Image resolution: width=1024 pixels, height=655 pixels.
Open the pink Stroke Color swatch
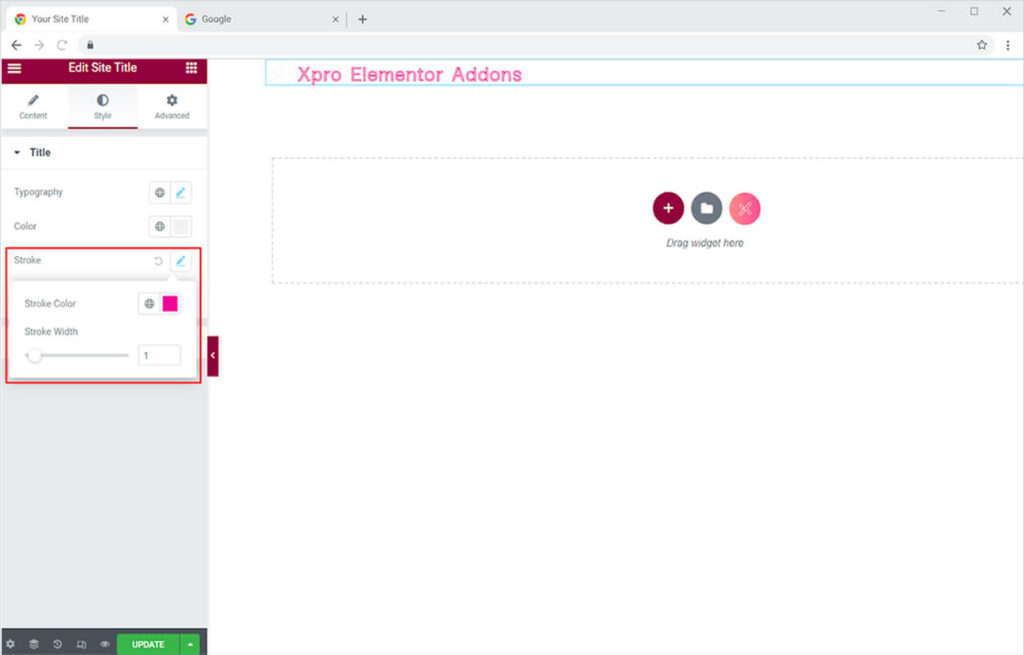[171, 304]
